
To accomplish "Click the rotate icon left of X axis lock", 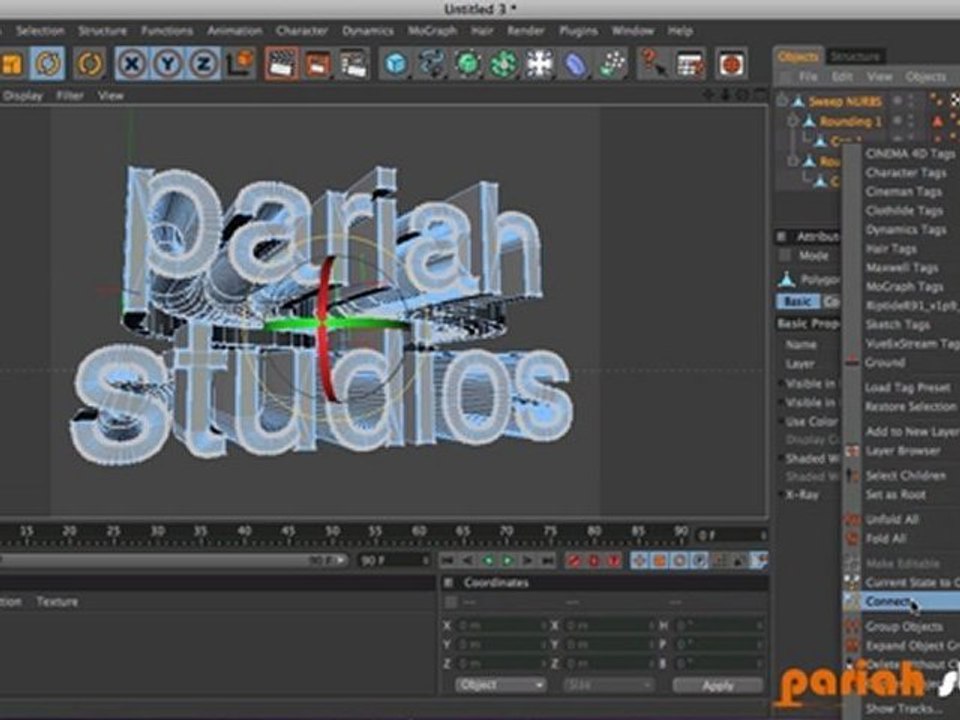I will pyautogui.click(x=89, y=64).
